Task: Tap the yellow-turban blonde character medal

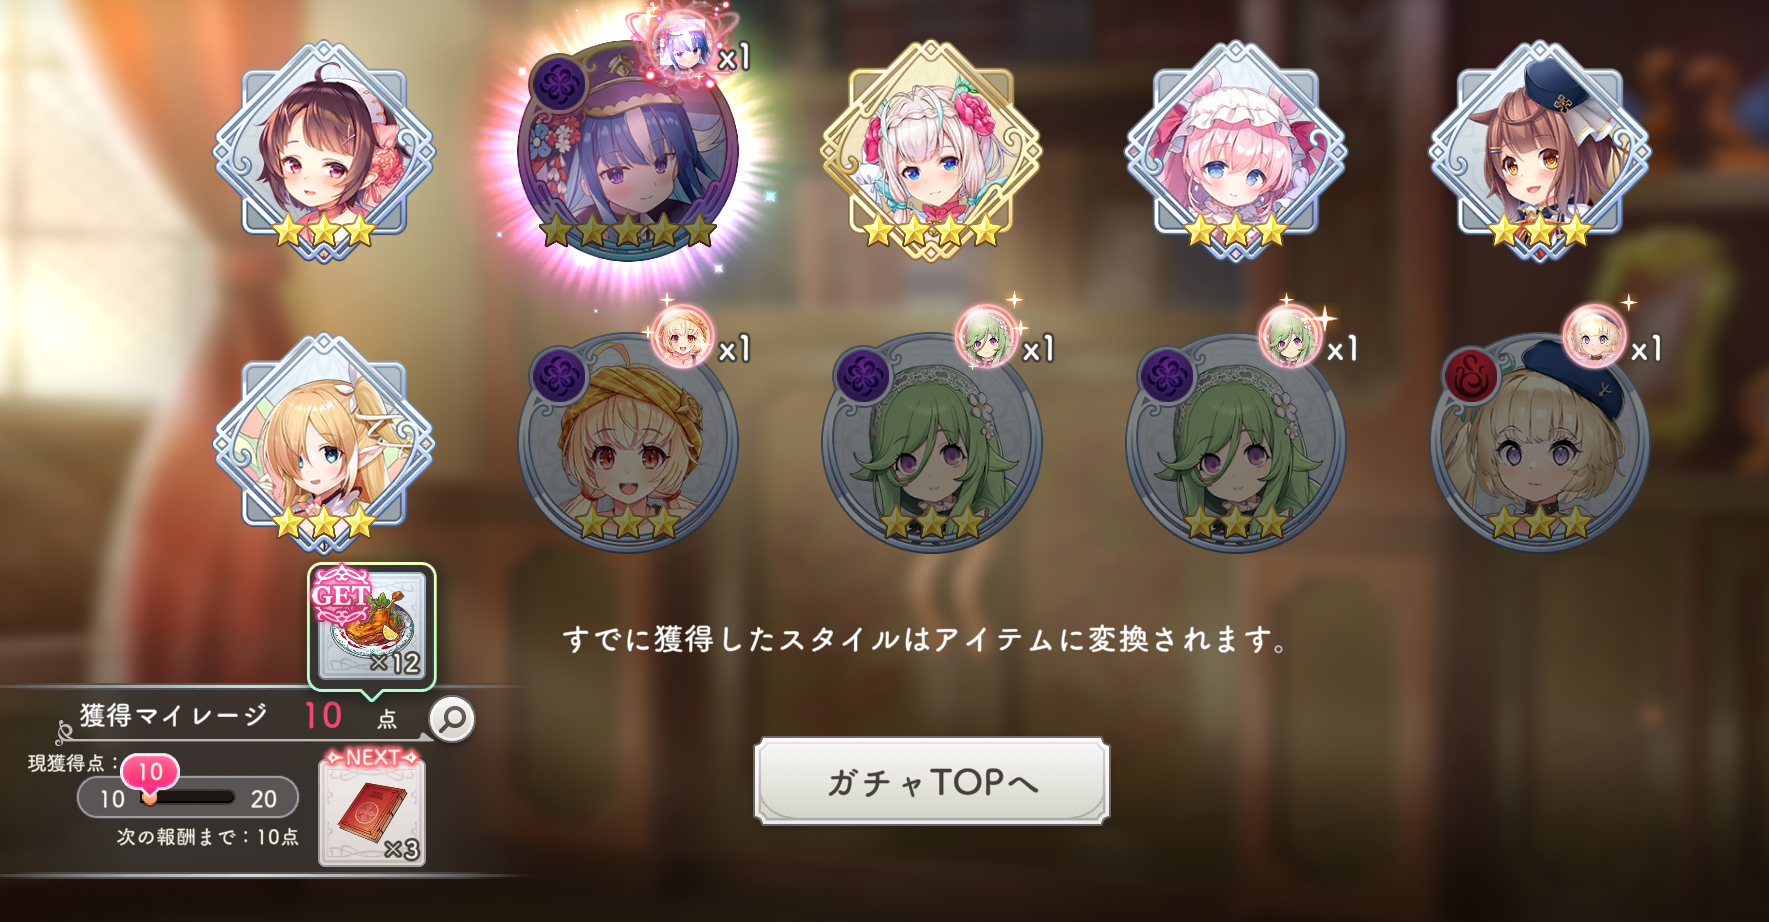Action: [x=628, y=442]
